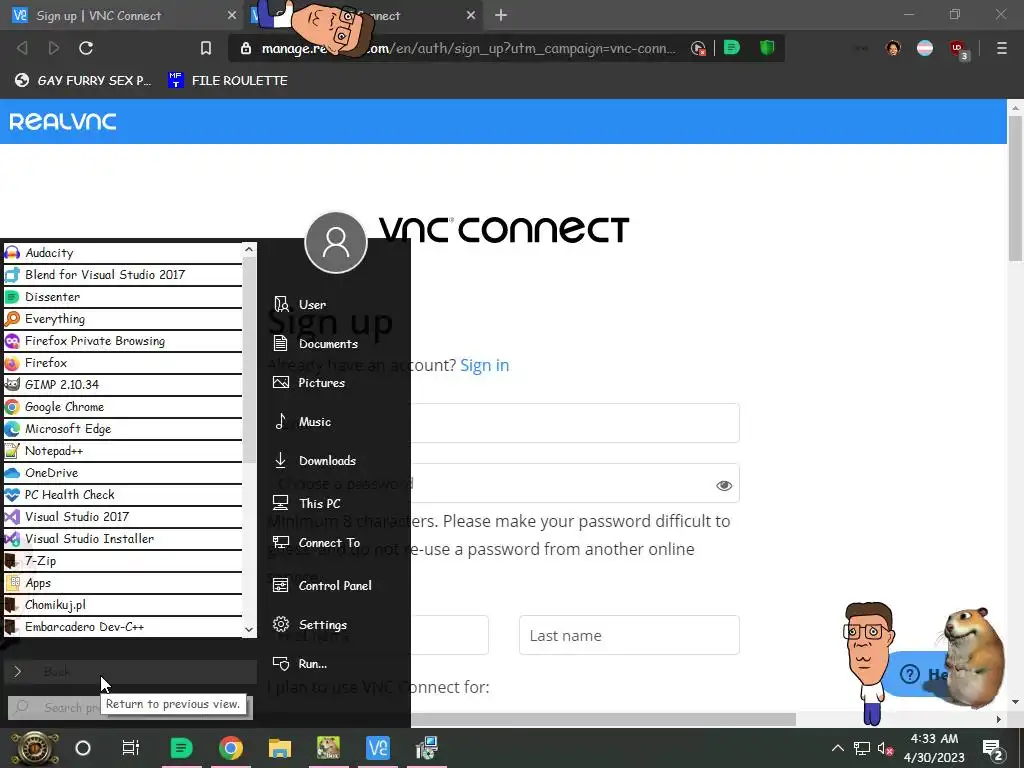Show hidden system tray icons
1024x768 pixels.
(x=837, y=748)
